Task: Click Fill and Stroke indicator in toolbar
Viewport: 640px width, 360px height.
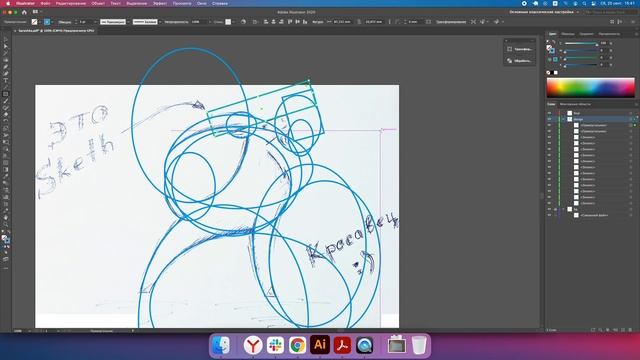Action: click(5, 239)
